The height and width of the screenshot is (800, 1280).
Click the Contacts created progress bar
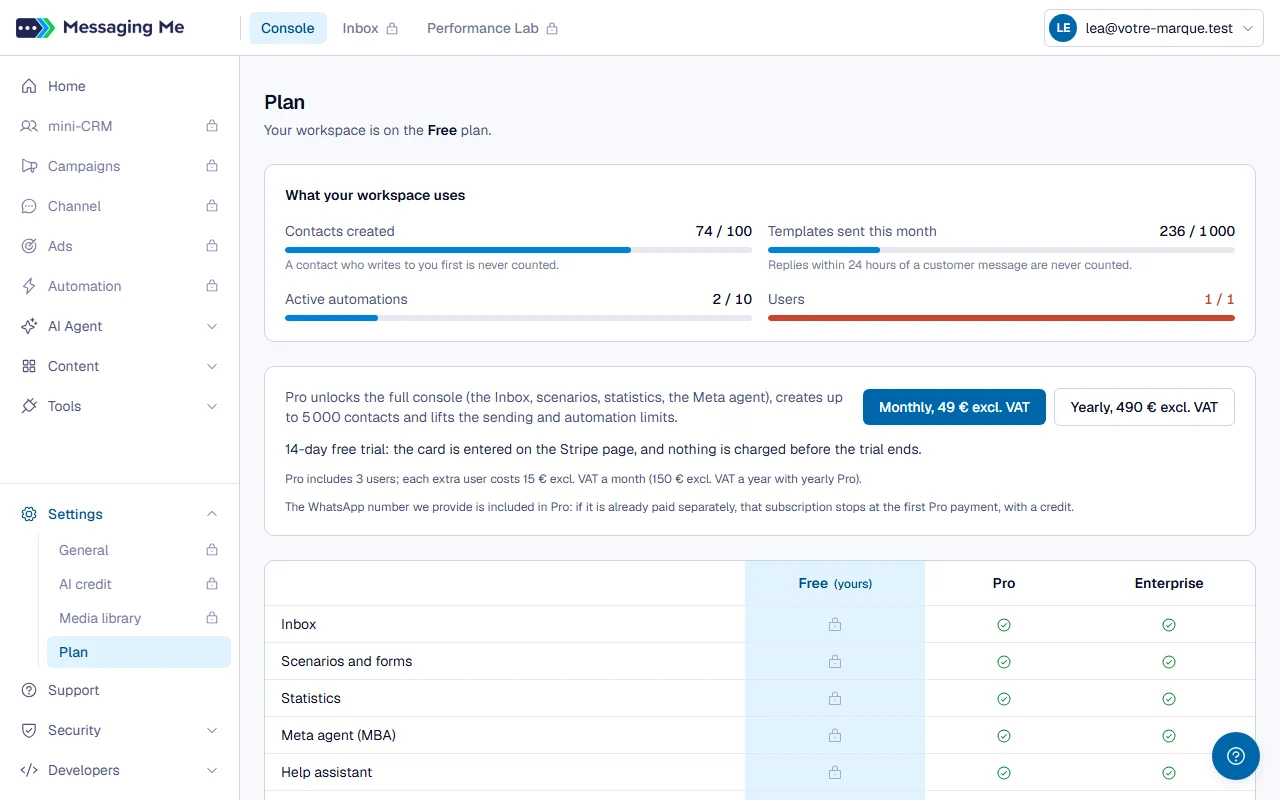(x=518, y=250)
